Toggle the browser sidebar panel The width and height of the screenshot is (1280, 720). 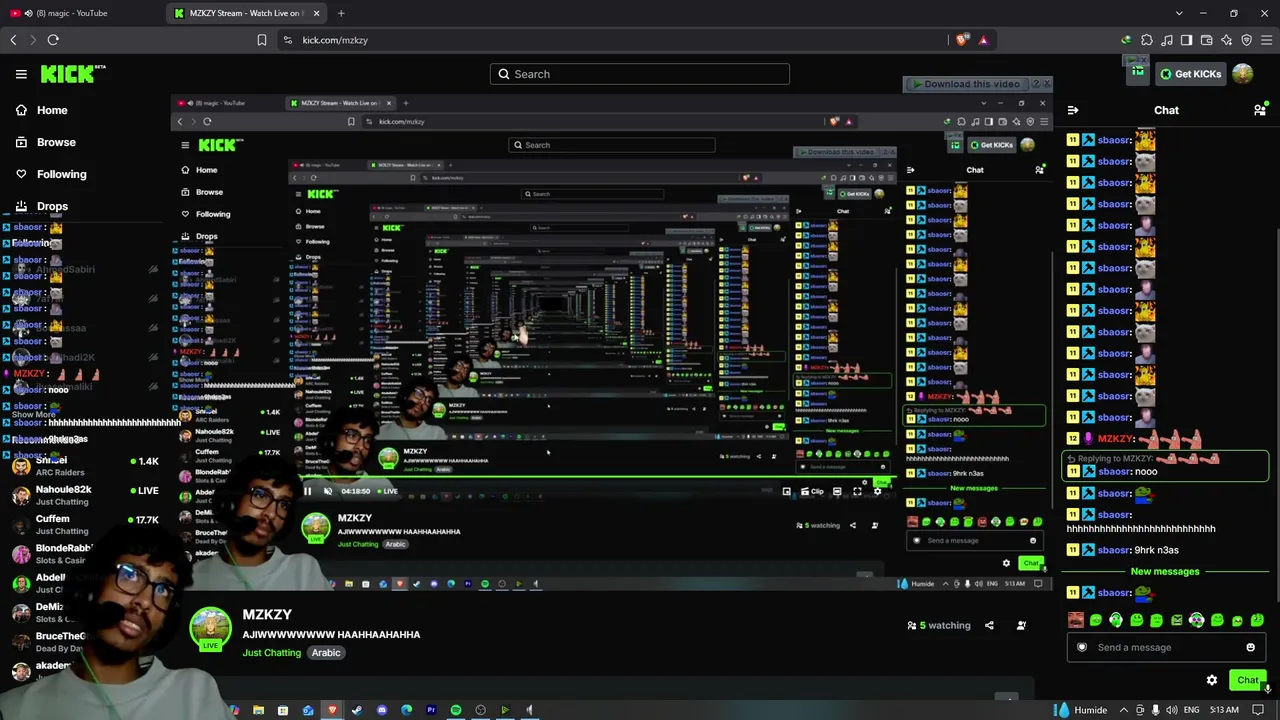point(1186,40)
